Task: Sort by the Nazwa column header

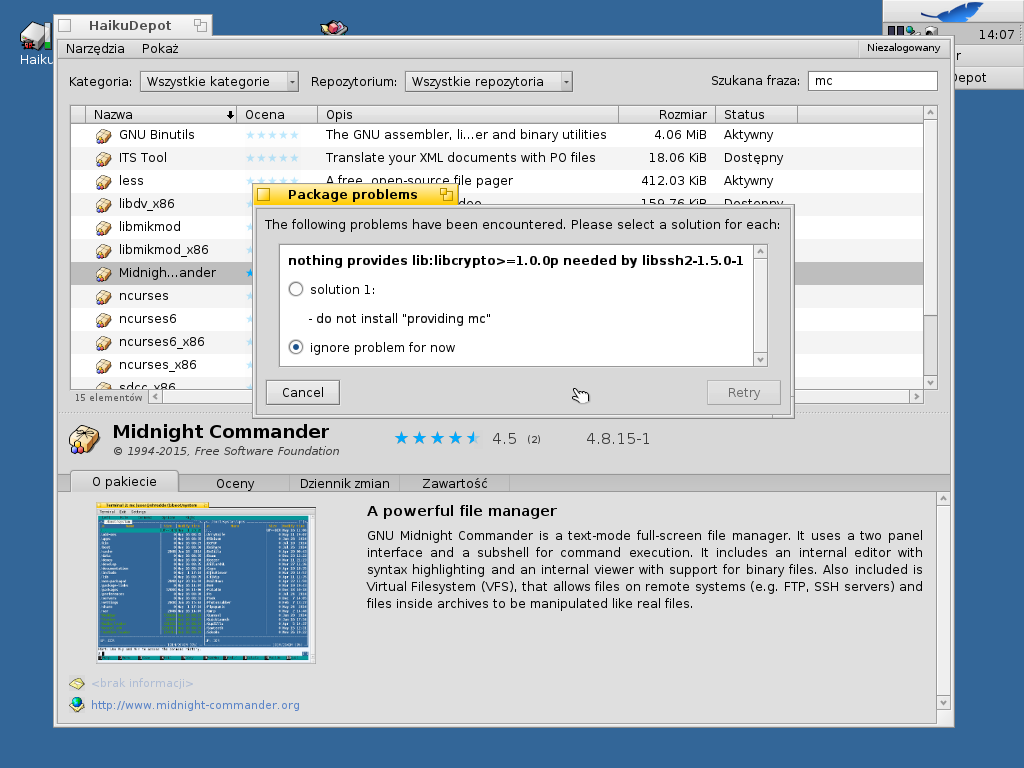Action: click(x=161, y=114)
